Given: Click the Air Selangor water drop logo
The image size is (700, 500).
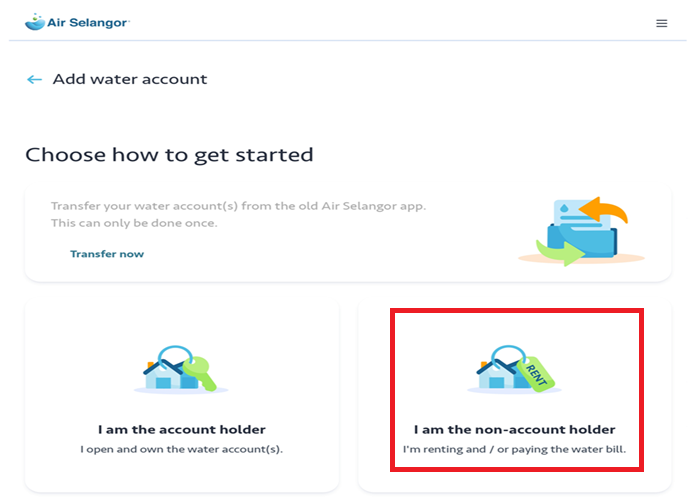Looking at the screenshot, I should [35, 21].
